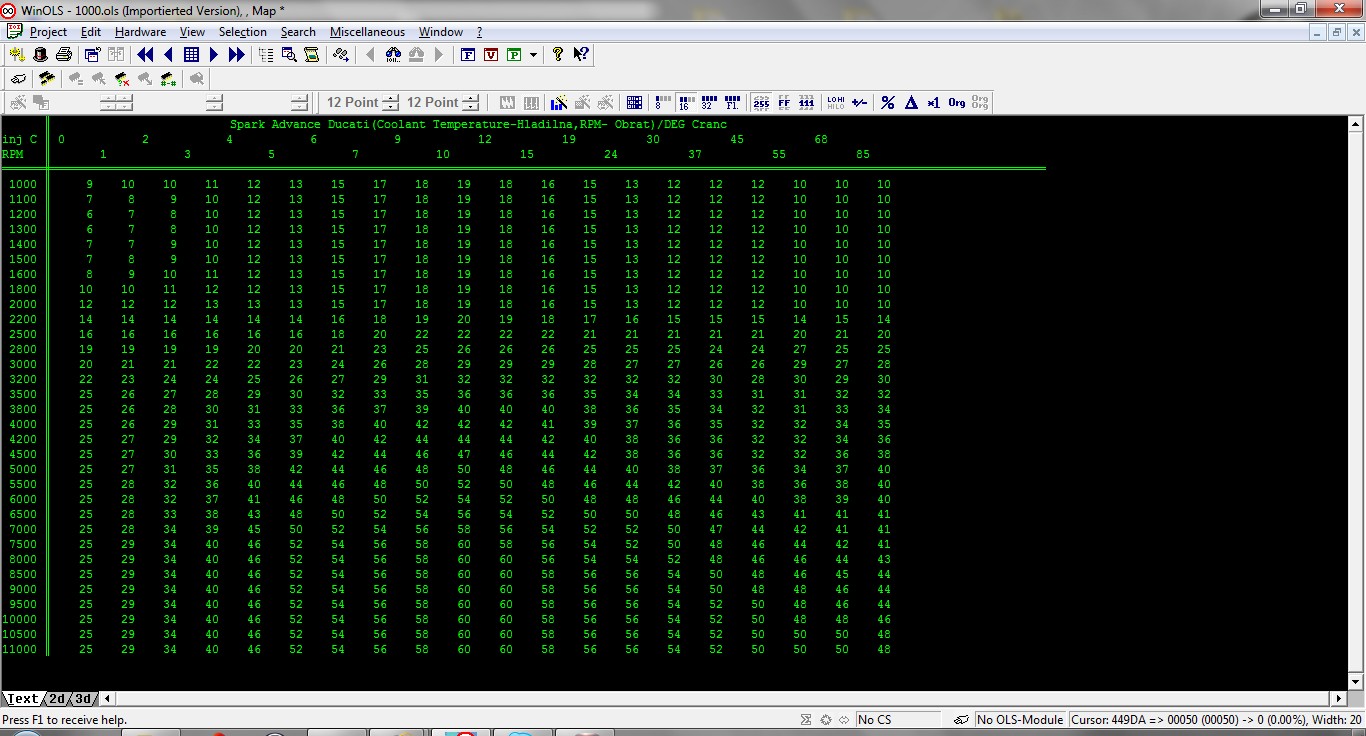Image resolution: width=1366 pixels, height=736 pixels.
Task: Switch to the Text view tab
Action: click(22, 699)
